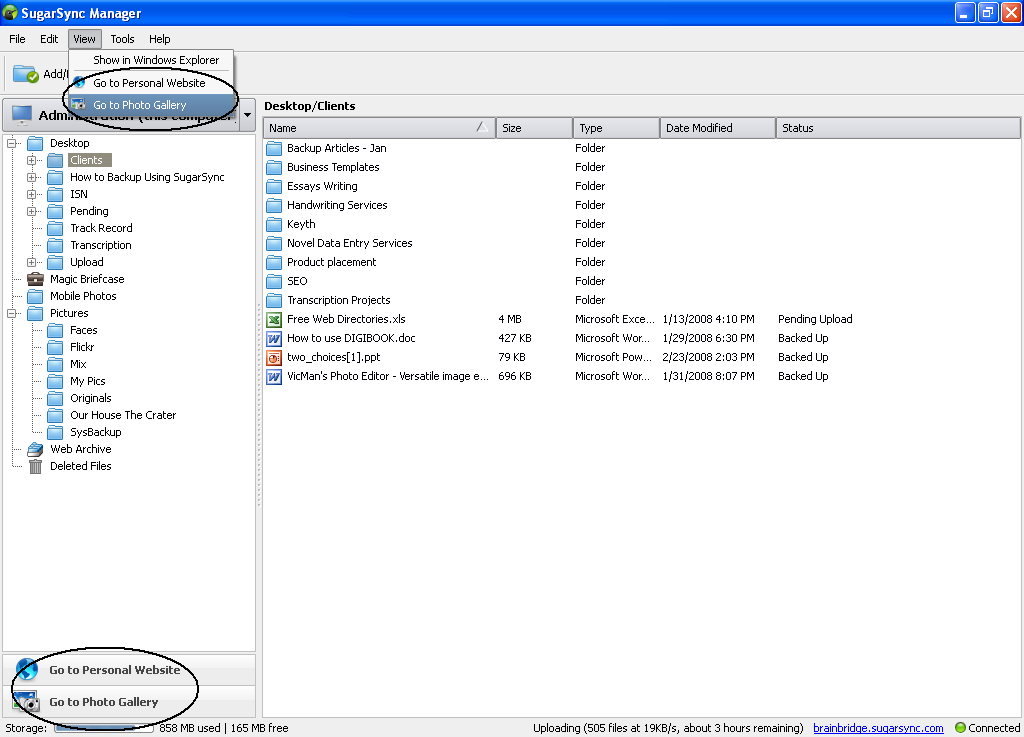Click the globe icon in the View menu
This screenshot has height=737, width=1024.
click(79, 83)
